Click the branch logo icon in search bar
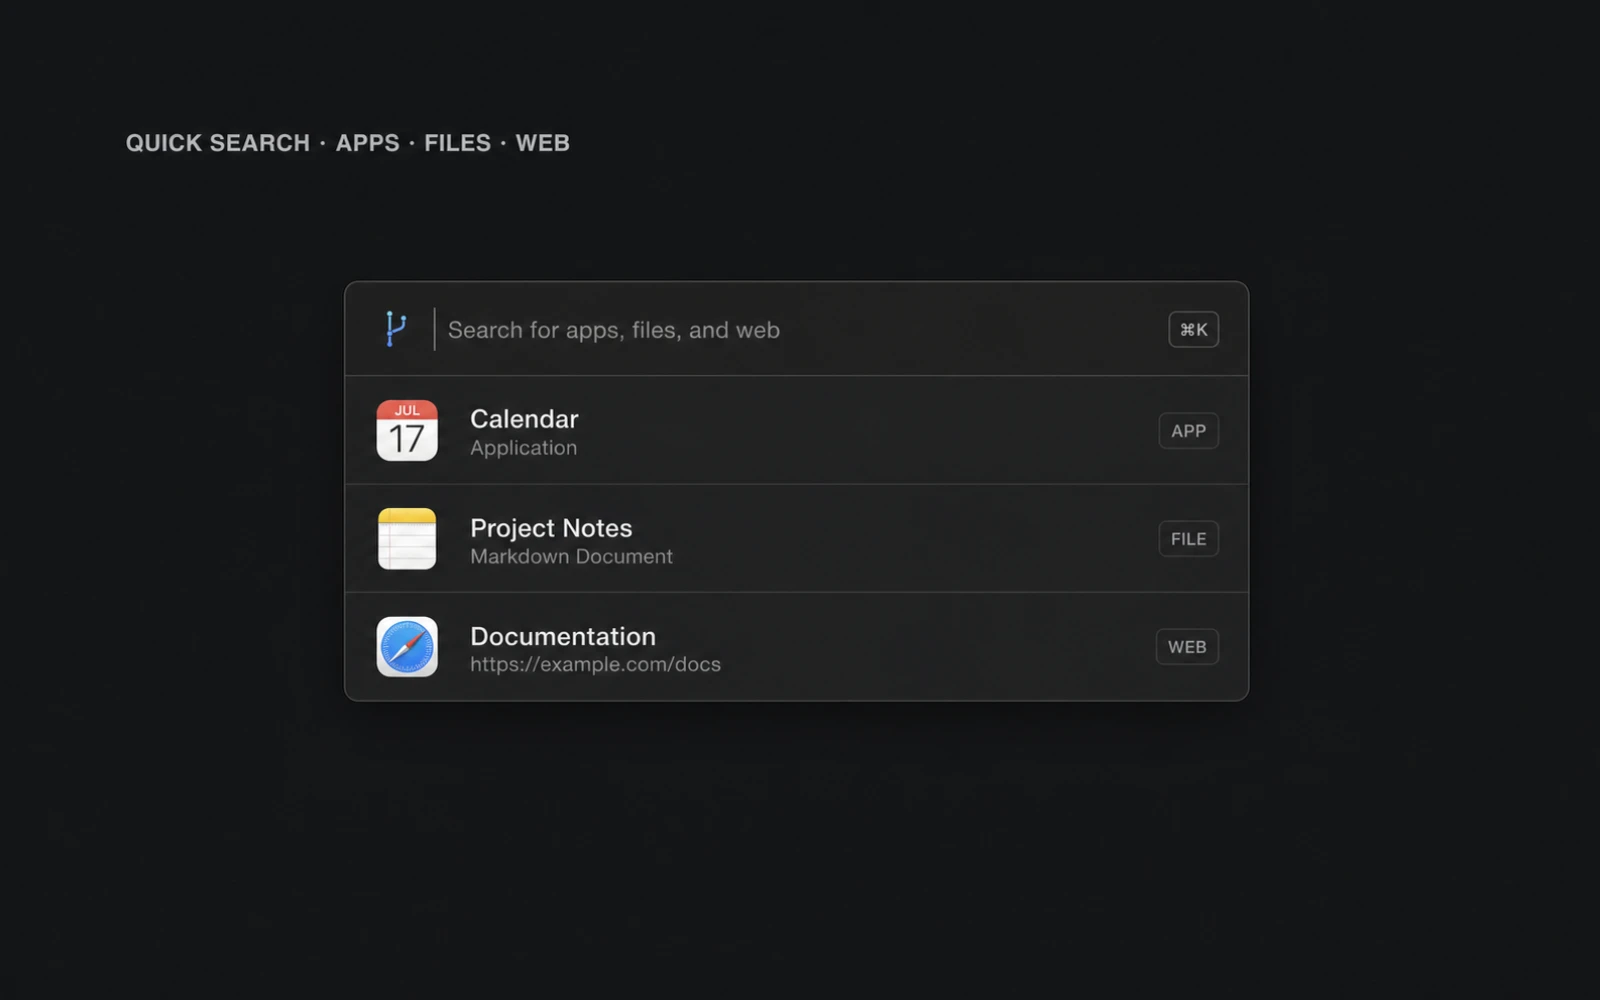 point(396,329)
